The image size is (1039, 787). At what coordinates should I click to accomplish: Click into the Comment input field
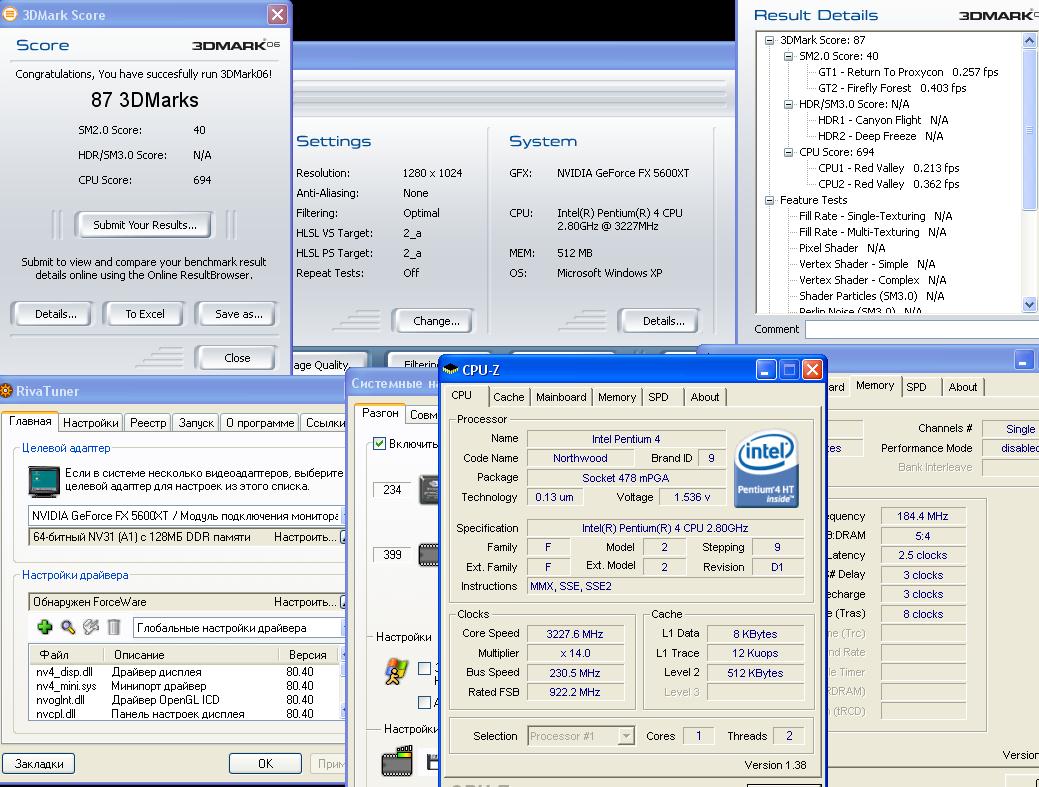point(922,329)
